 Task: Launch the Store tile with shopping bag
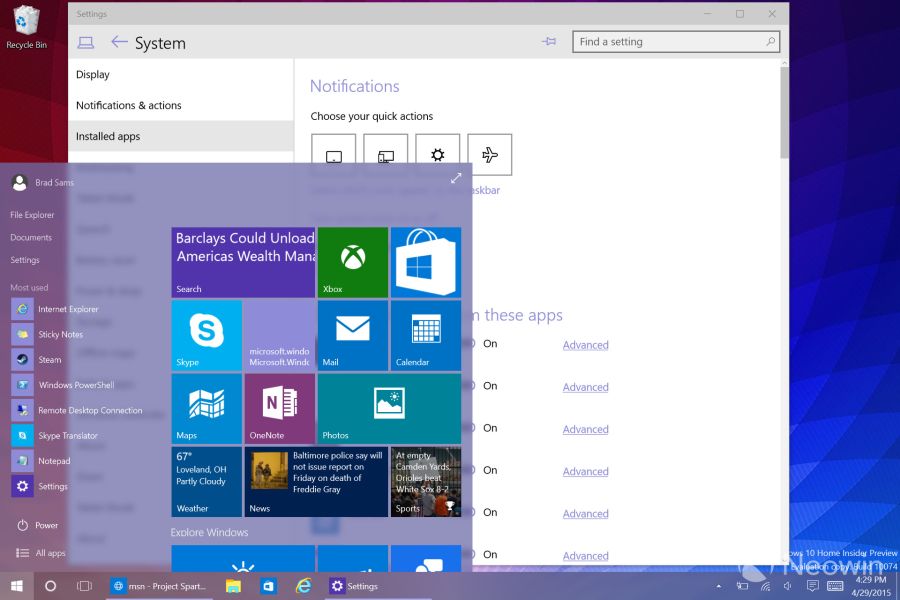[425, 262]
